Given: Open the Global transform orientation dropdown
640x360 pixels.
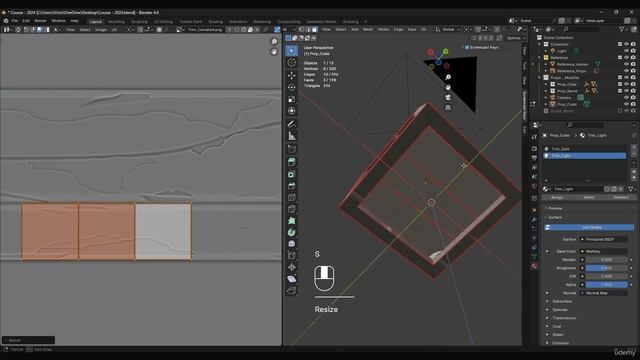Looking at the screenshot, I should coord(448,29).
